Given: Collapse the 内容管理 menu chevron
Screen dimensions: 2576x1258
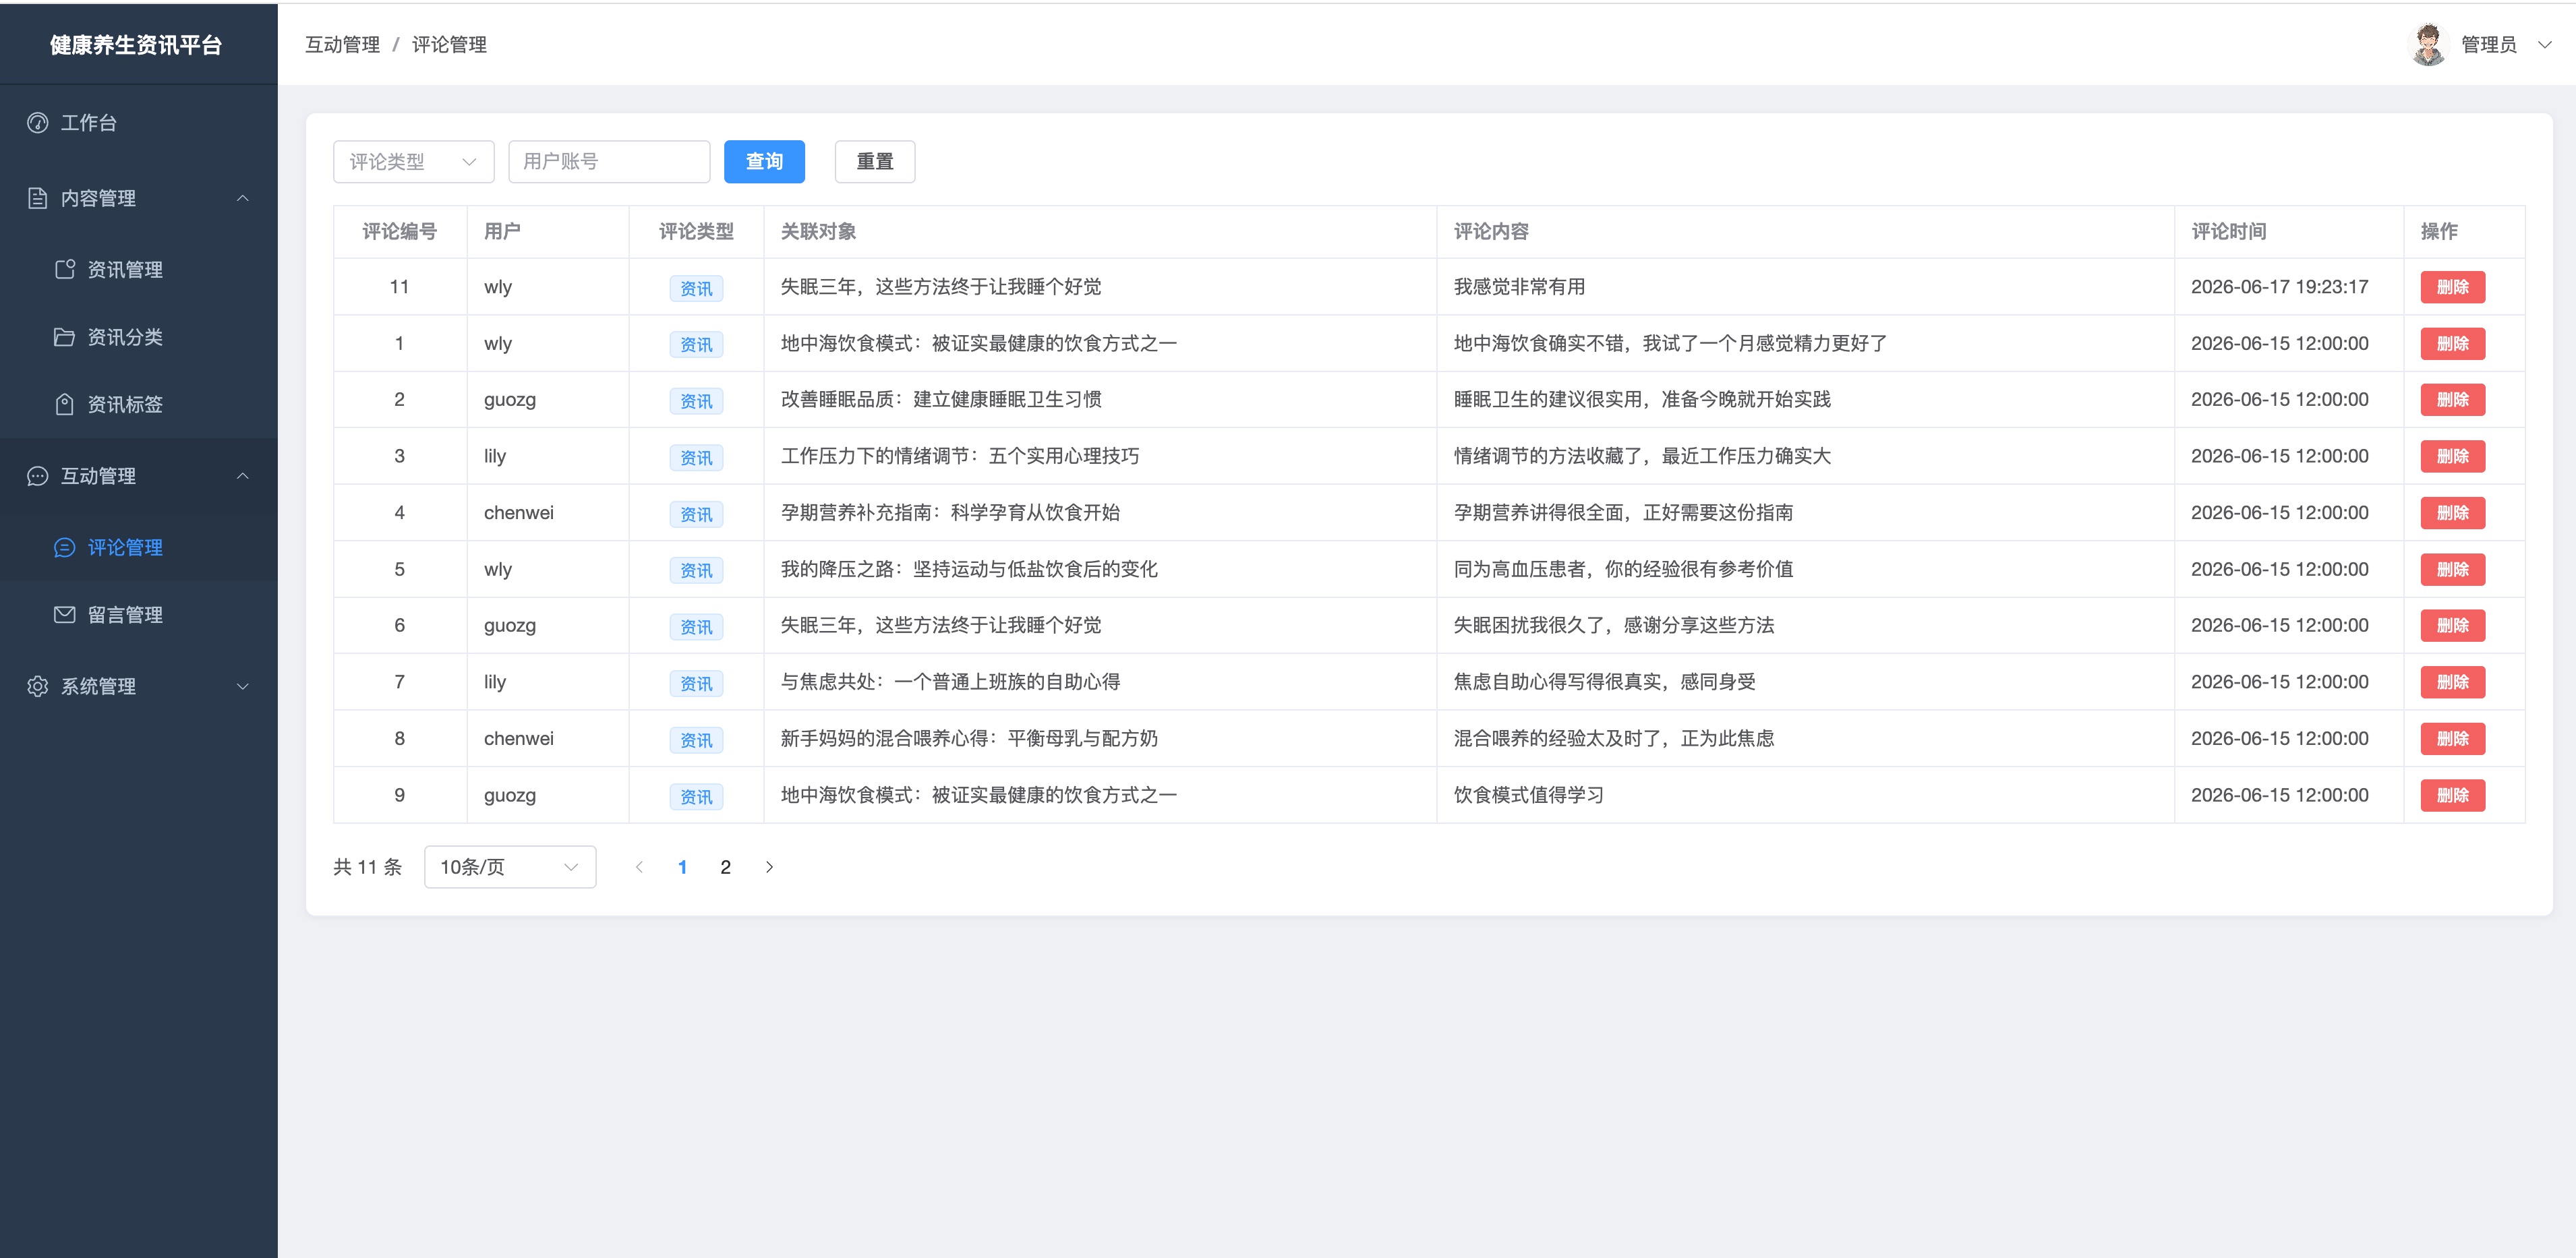Looking at the screenshot, I should coord(242,198).
